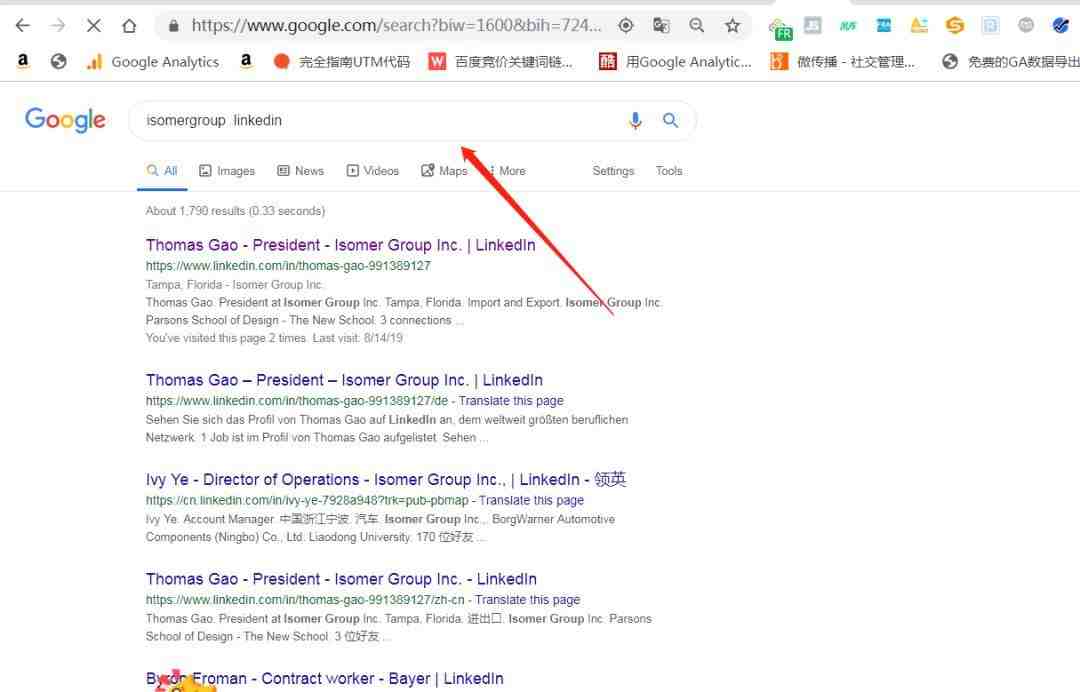
Task: Expand the More search categories menu
Action: (x=507, y=171)
